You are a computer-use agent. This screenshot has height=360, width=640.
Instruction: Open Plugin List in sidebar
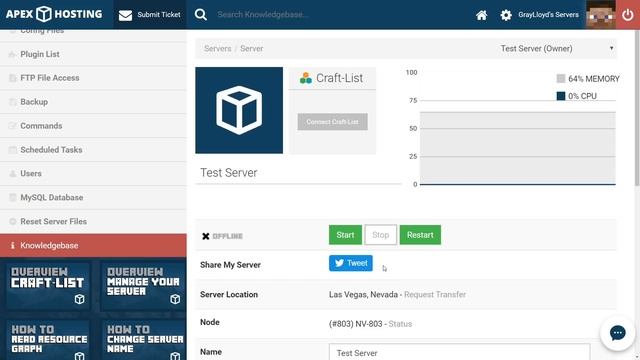pyautogui.click(x=93, y=54)
